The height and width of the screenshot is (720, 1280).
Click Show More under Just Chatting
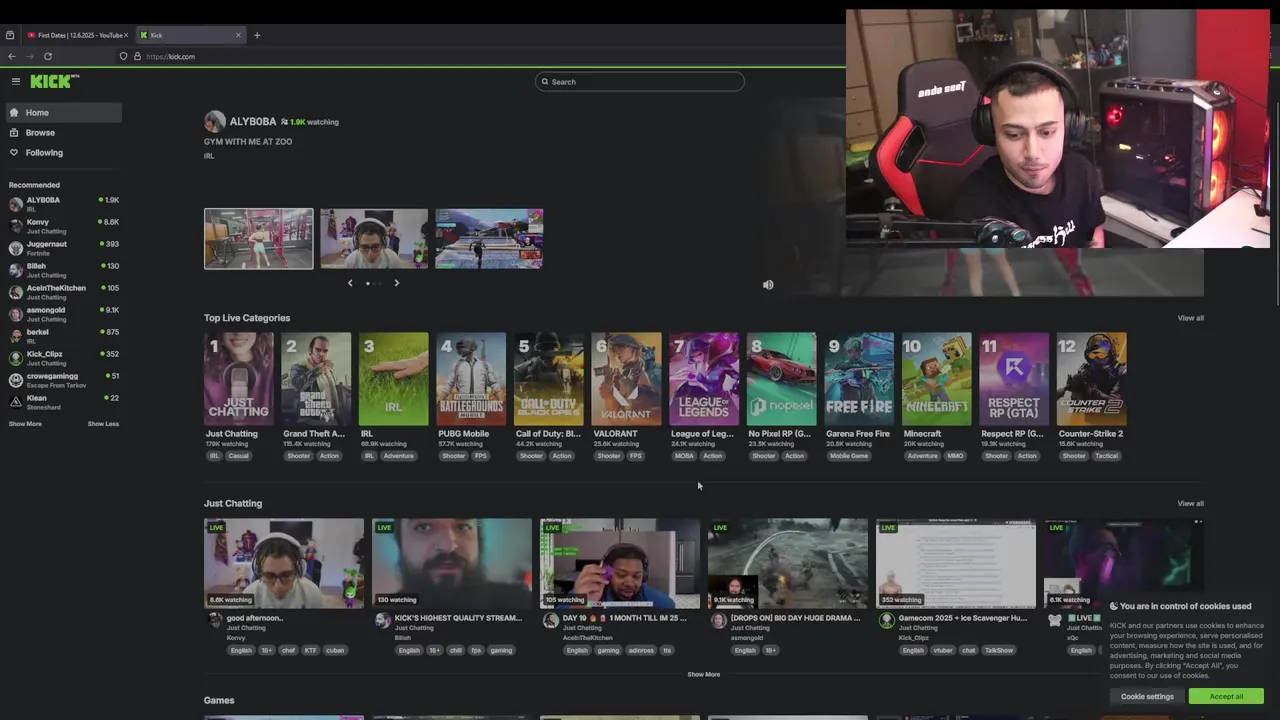[x=703, y=674]
